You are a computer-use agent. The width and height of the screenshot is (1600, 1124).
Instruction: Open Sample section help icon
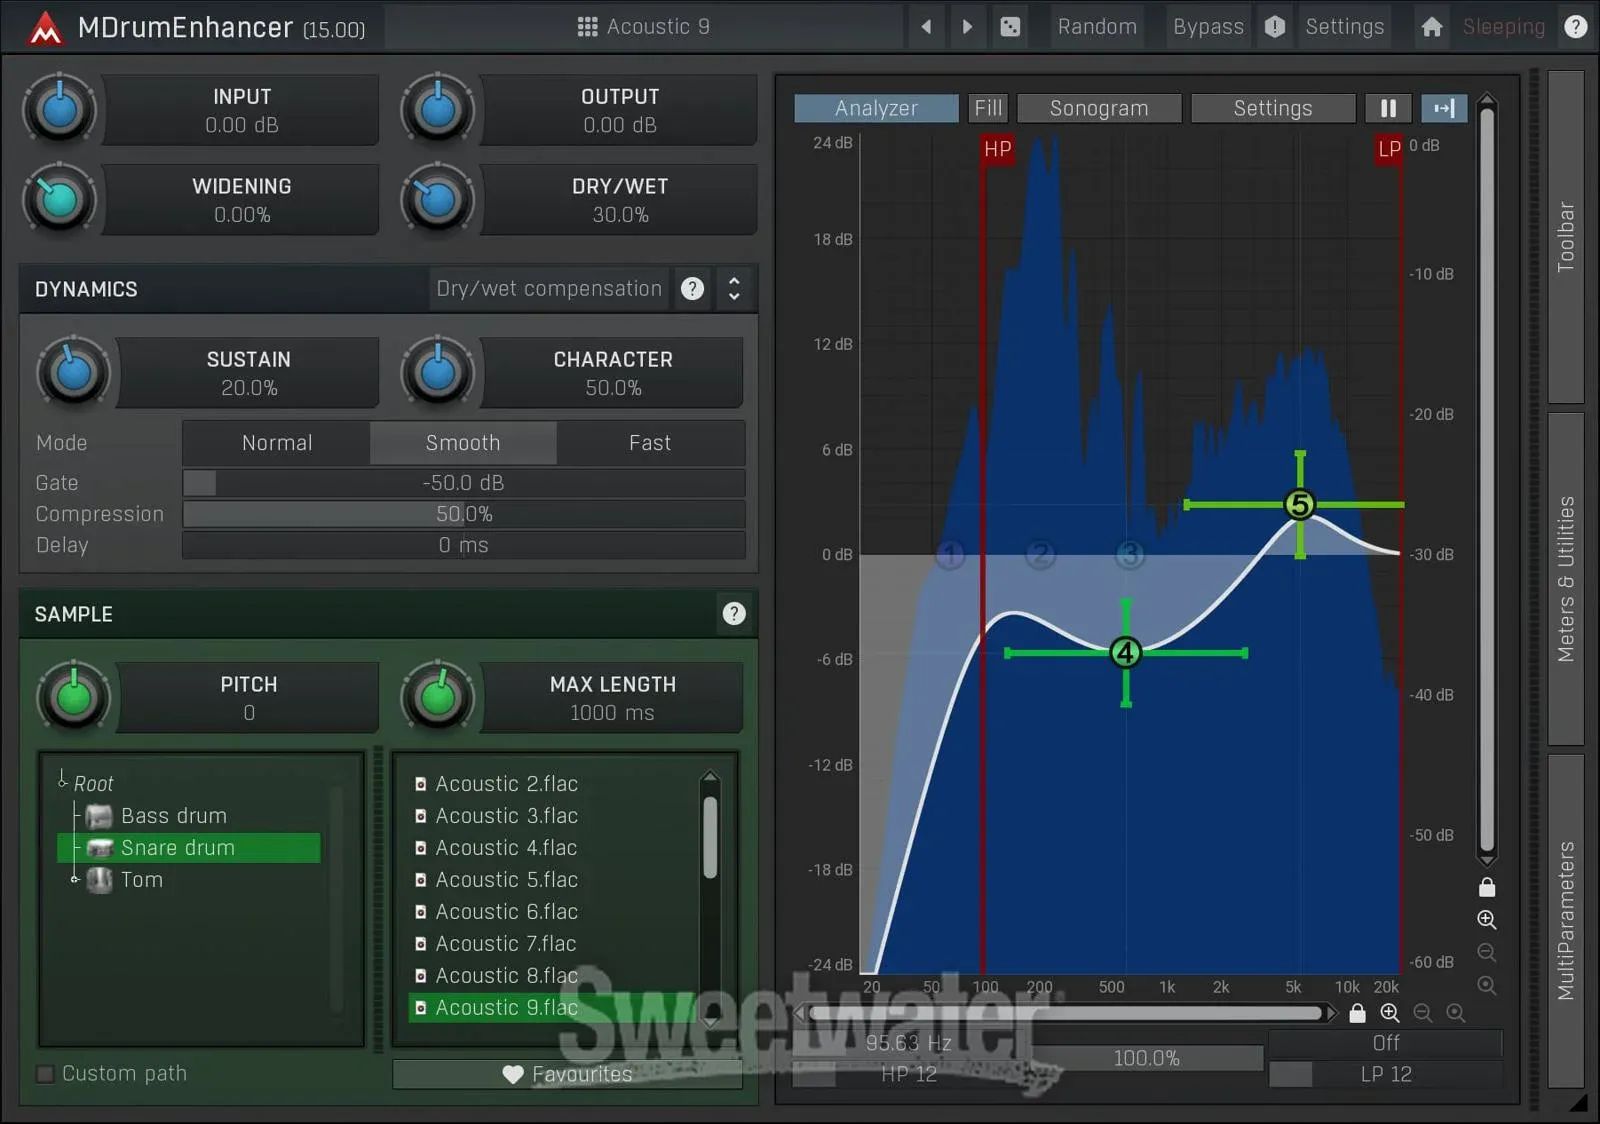pos(734,614)
